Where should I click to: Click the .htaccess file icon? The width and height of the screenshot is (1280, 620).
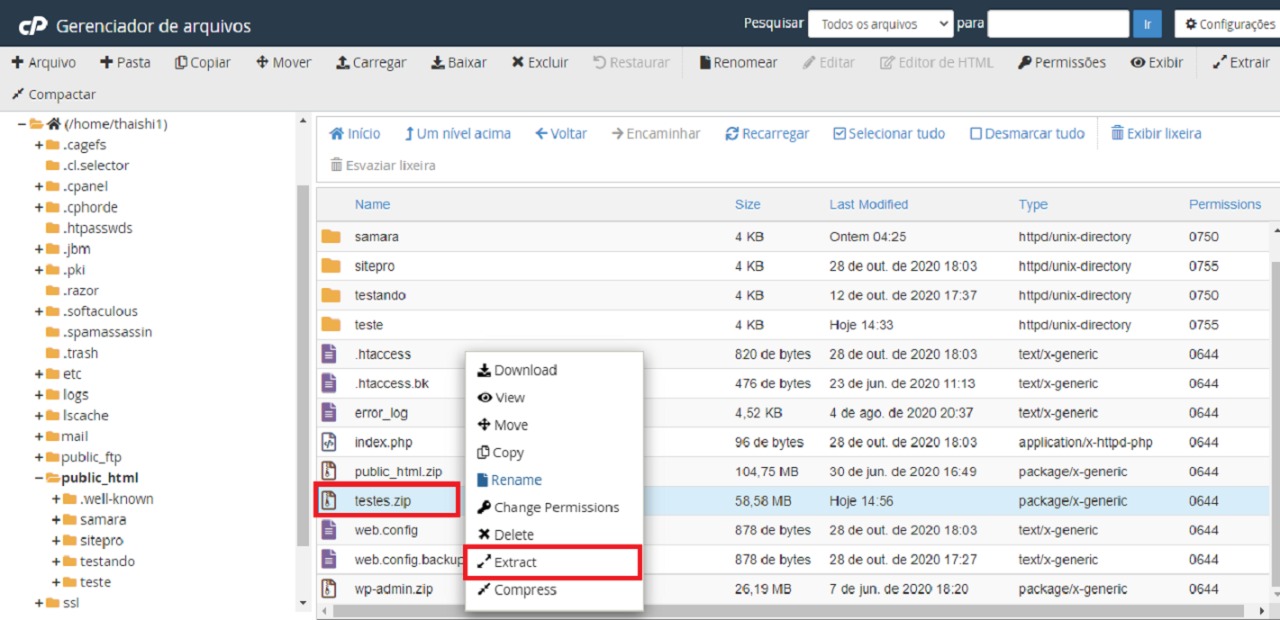(328, 354)
